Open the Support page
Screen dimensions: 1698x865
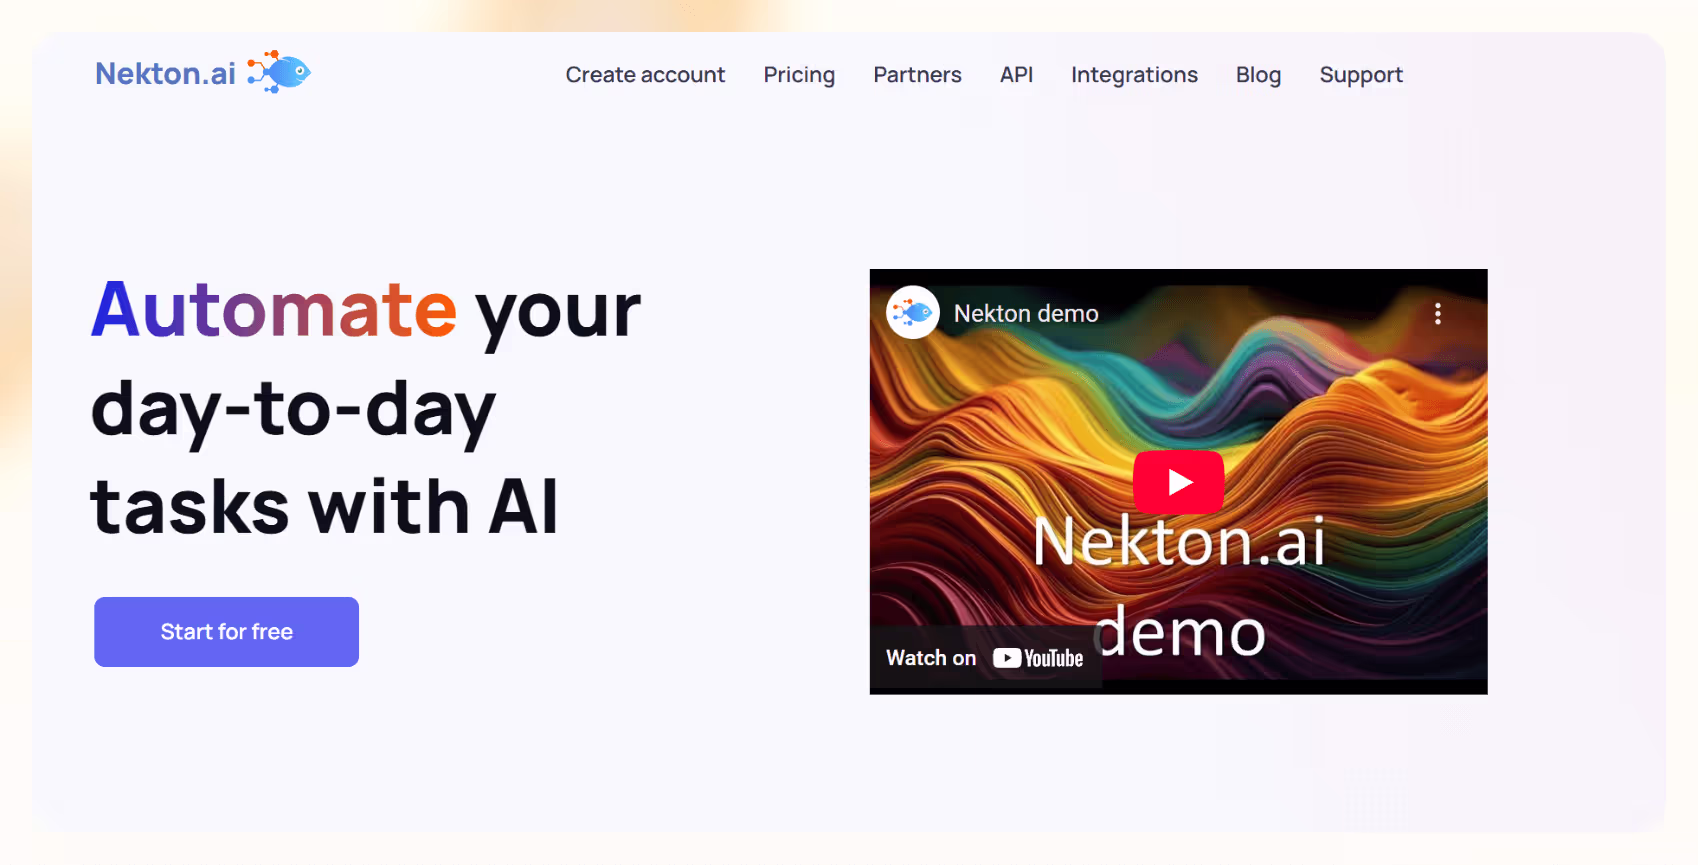pos(1361,75)
